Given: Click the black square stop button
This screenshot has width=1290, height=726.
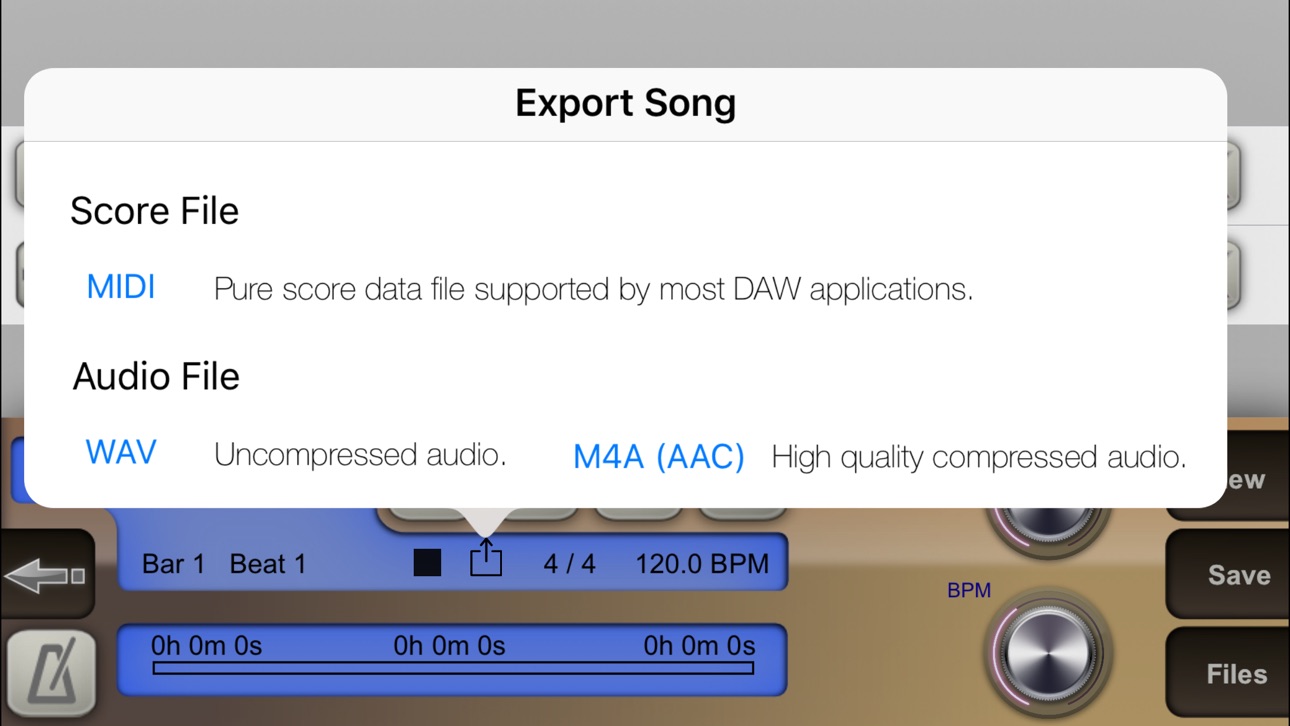Looking at the screenshot, I should coord(427,563).
